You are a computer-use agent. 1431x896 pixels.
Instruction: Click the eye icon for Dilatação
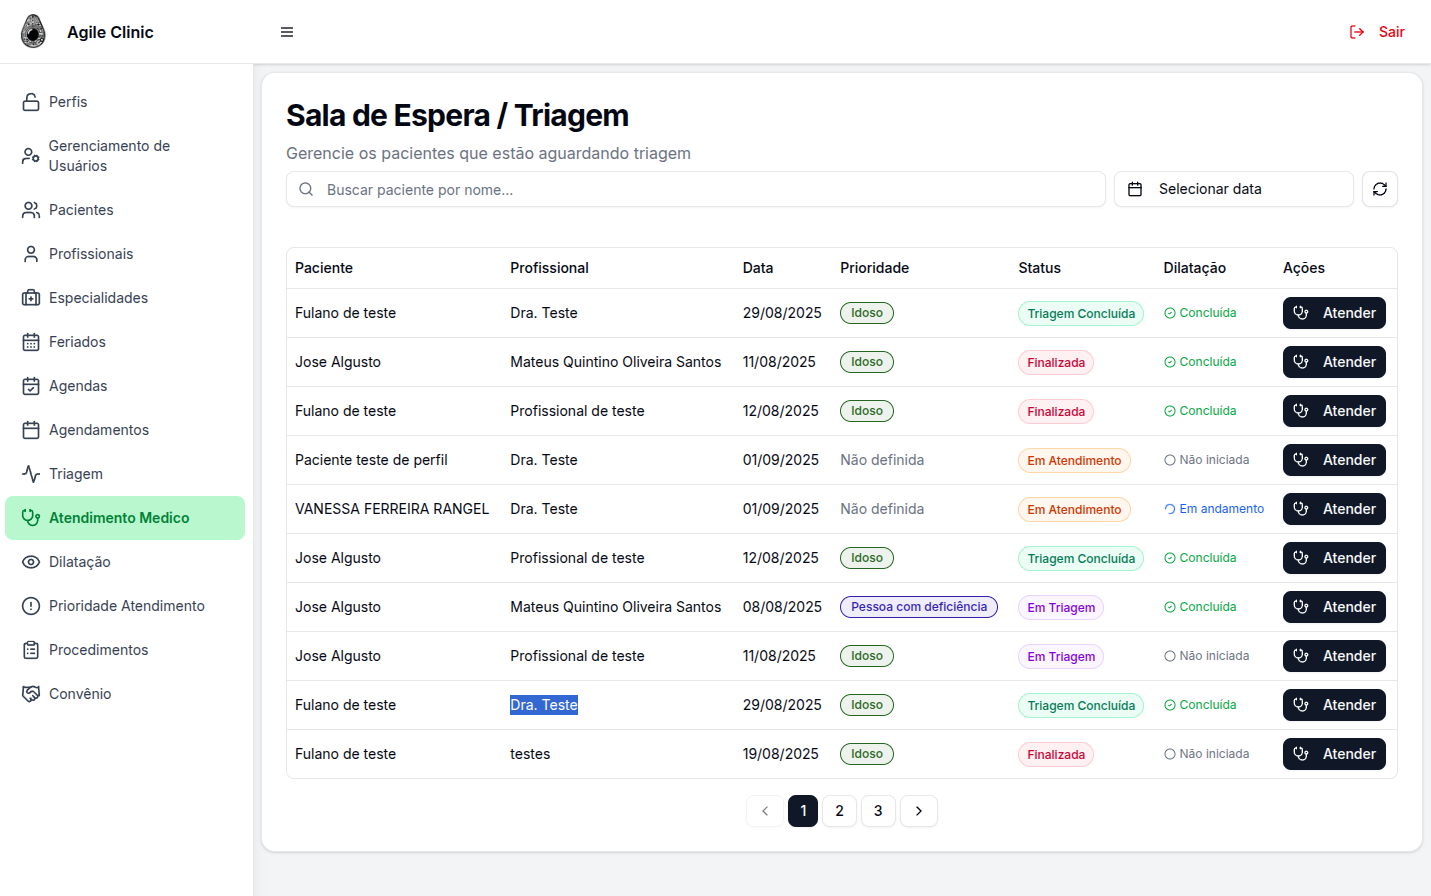click(31, 562)
